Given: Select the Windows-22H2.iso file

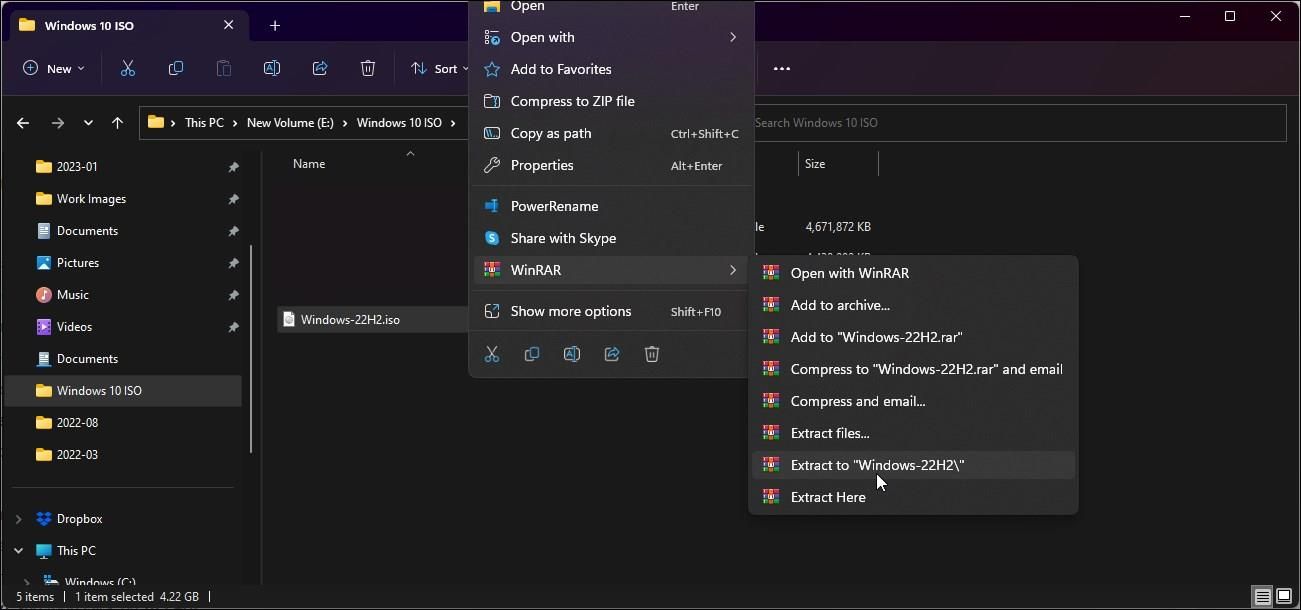Looking at the screenshot, I should pos(374,320).
